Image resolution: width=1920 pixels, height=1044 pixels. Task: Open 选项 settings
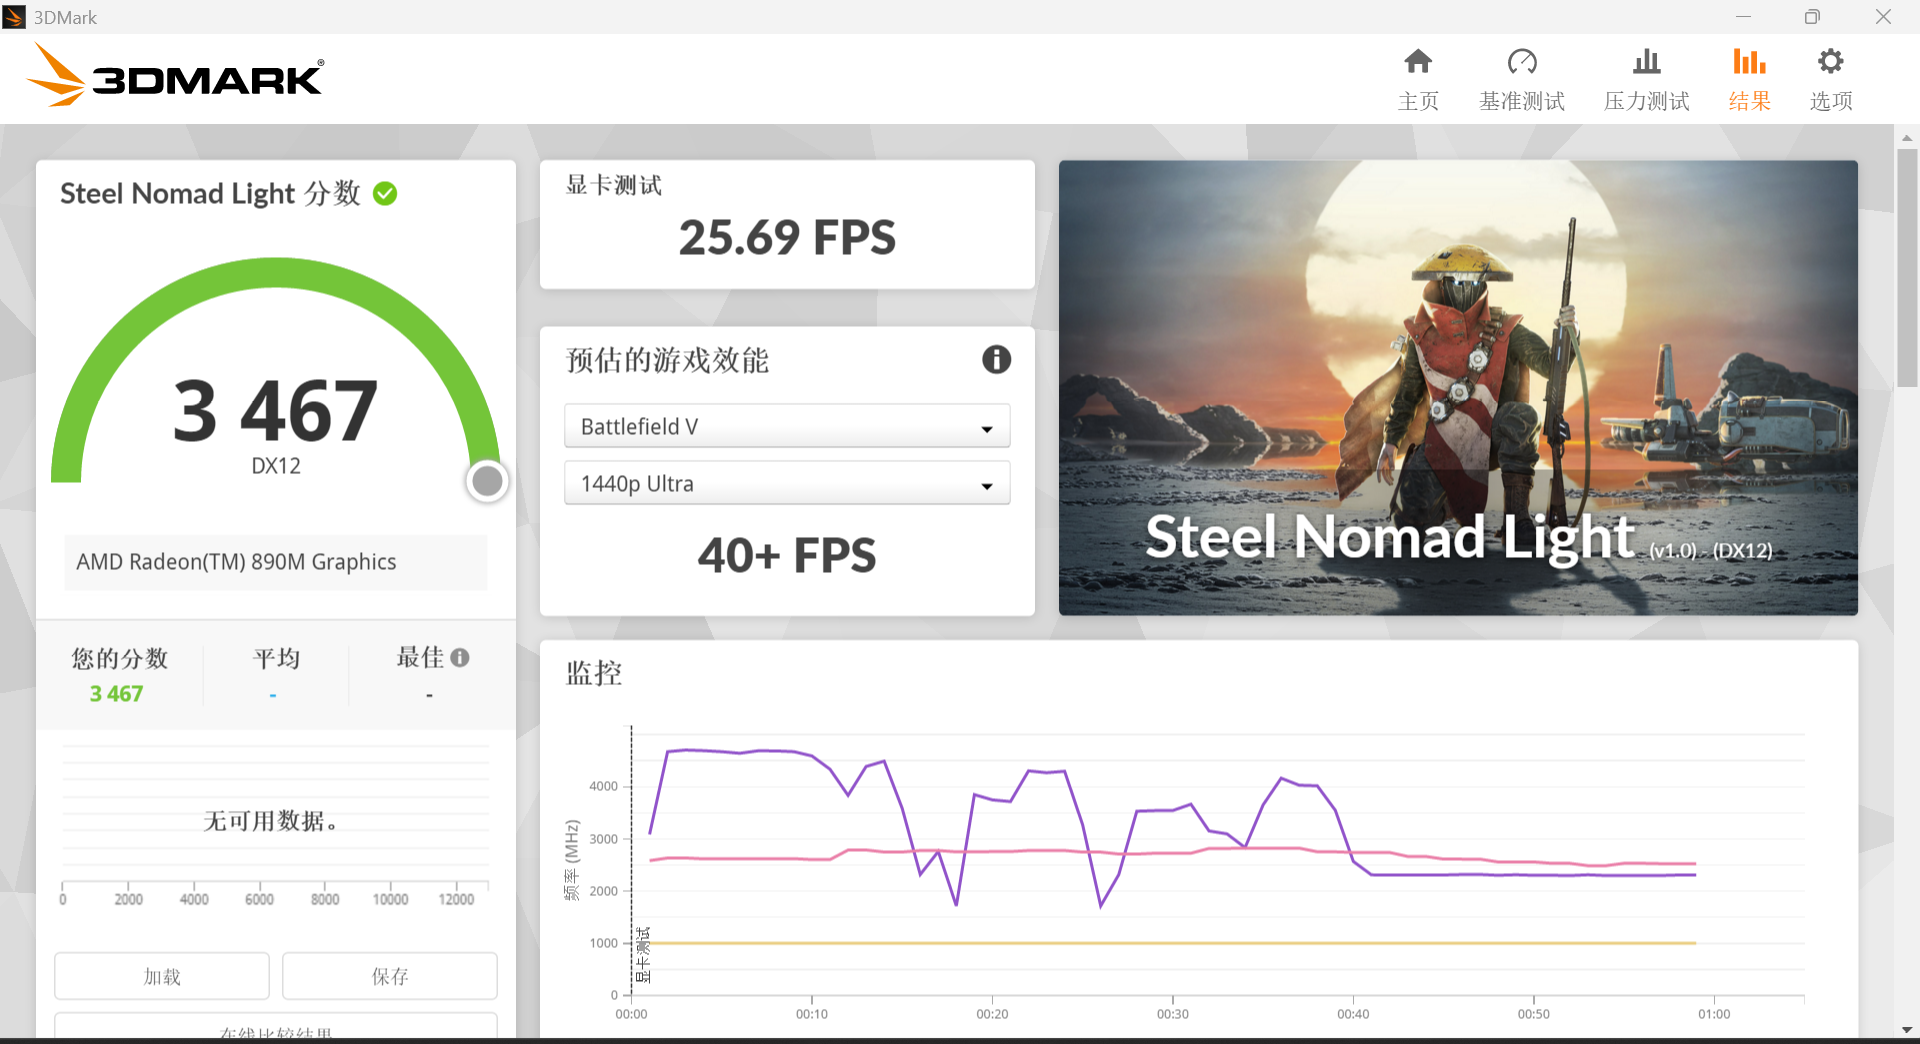[1830, 80]
